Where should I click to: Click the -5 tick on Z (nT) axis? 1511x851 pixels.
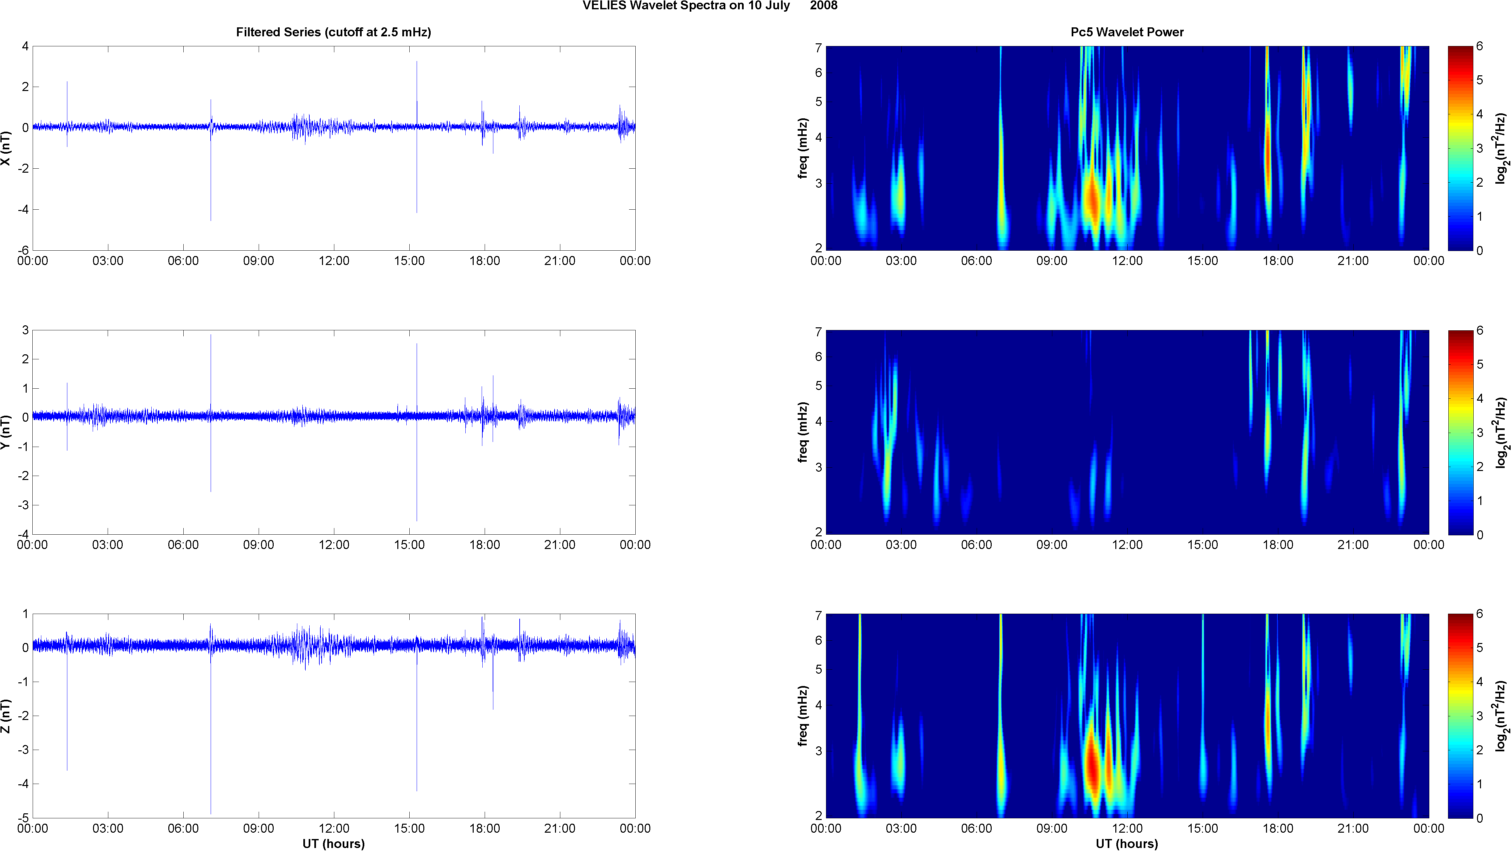point(22,818)
